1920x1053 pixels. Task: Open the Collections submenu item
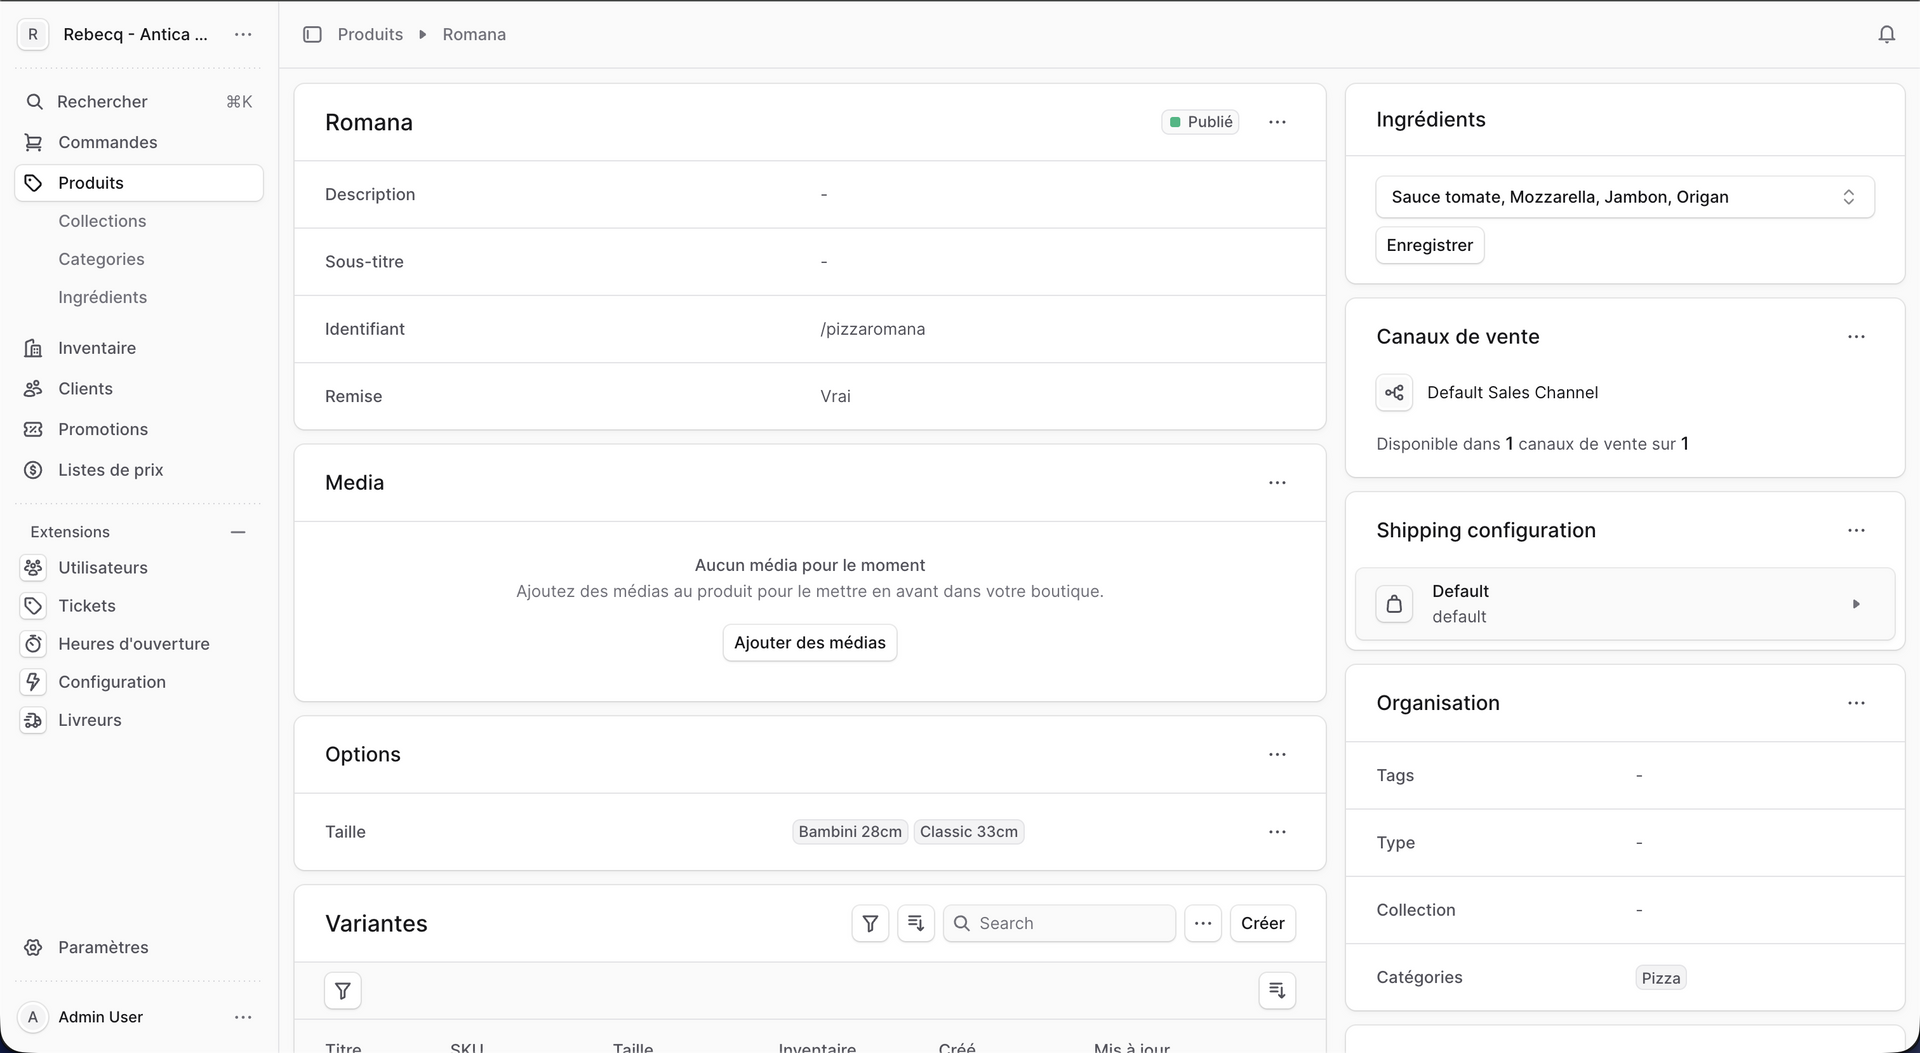pos(102,221)
